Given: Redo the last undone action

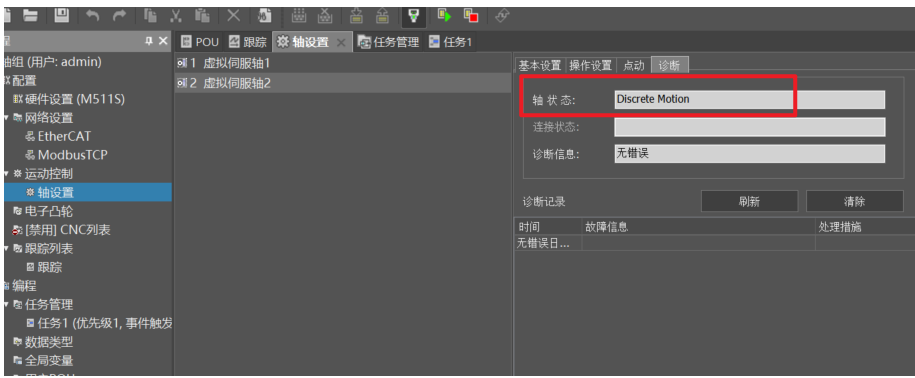Looking at the screenshot, I should click(x=120, y=16).
